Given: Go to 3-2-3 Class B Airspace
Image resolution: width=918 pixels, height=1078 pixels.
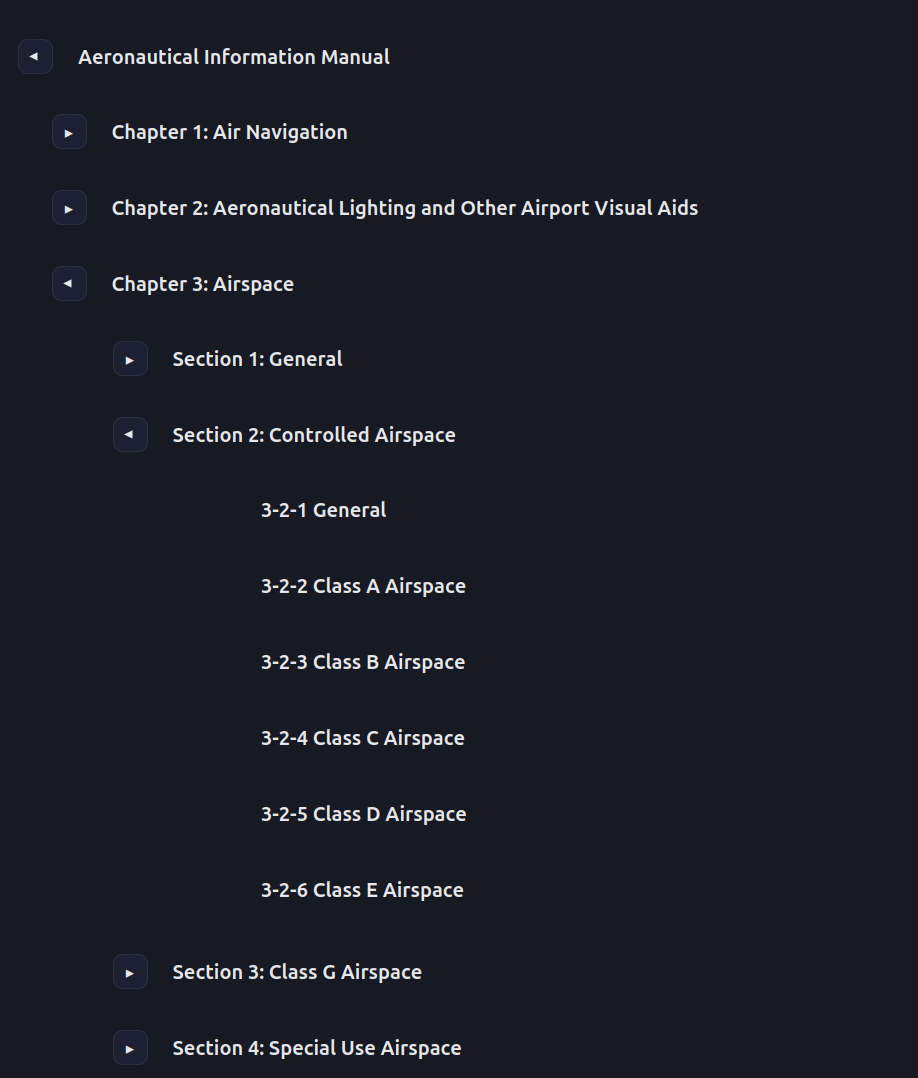Looking at the screenshot, I should coord(363,662).
